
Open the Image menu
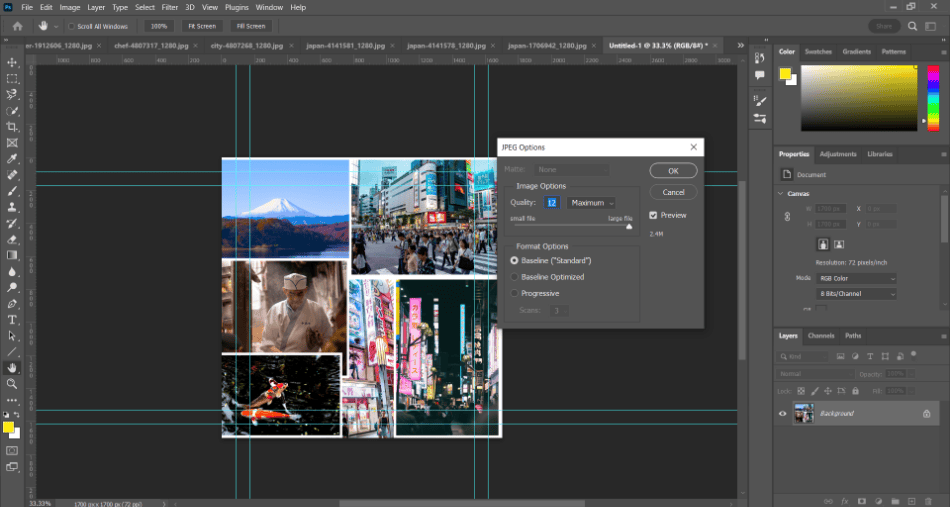click(x=70, y=7)
